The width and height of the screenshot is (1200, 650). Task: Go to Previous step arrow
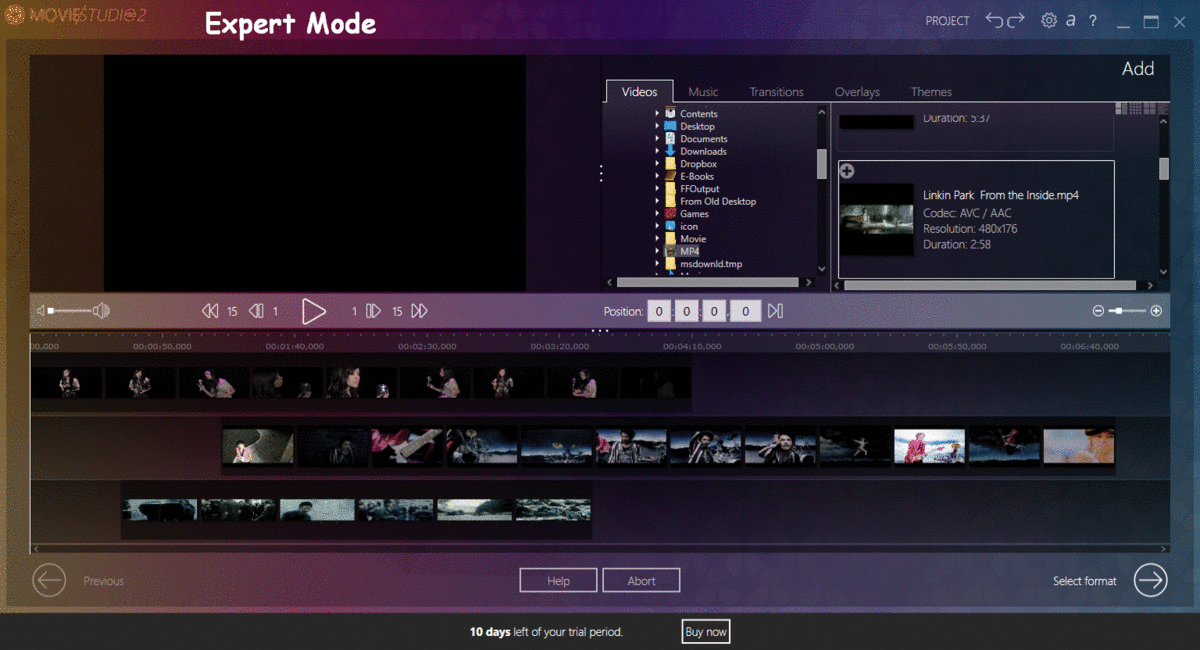49,581
